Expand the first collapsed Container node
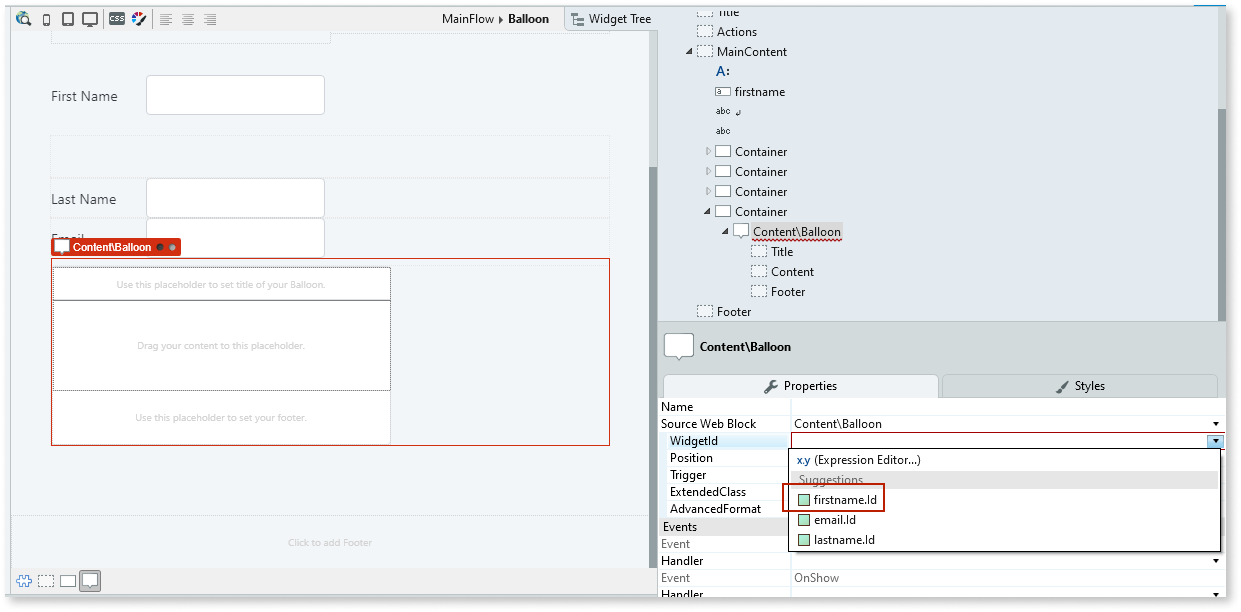This screenshot has height=612, width=1241. (707, 151)
